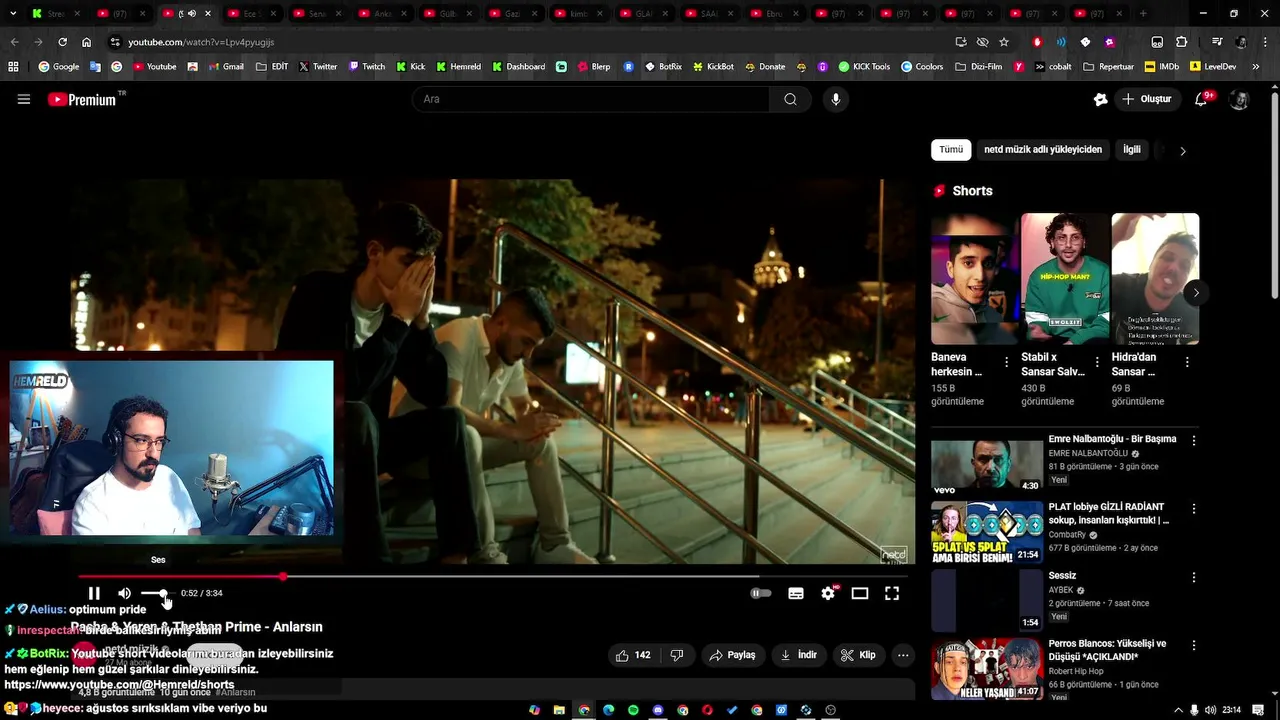Open options for Baneva herkesin short

(1007, 362)
